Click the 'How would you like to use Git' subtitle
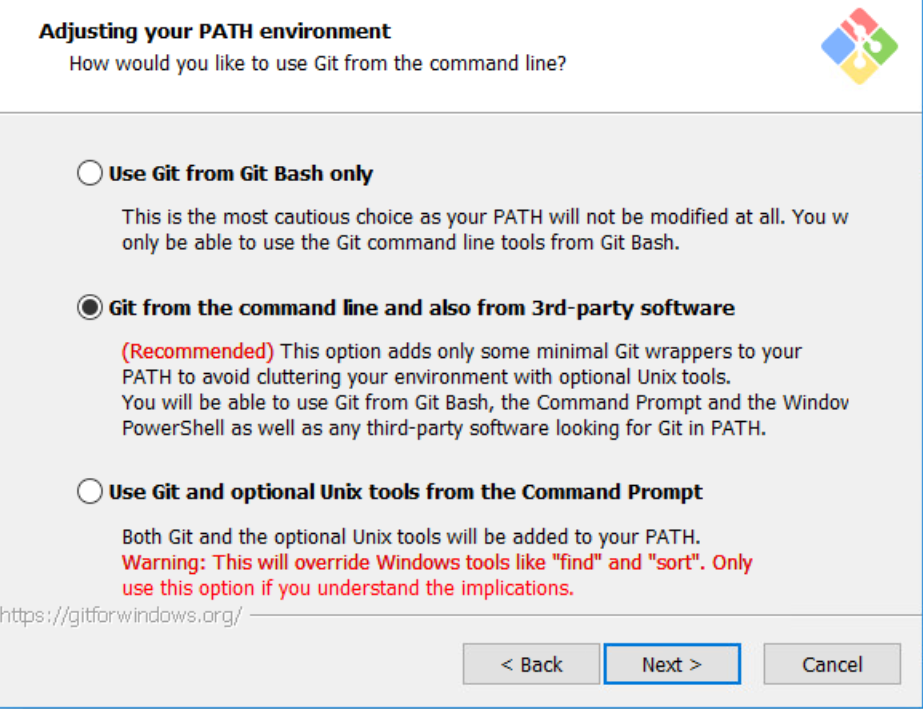923x709 pixels. pos(317,64)
